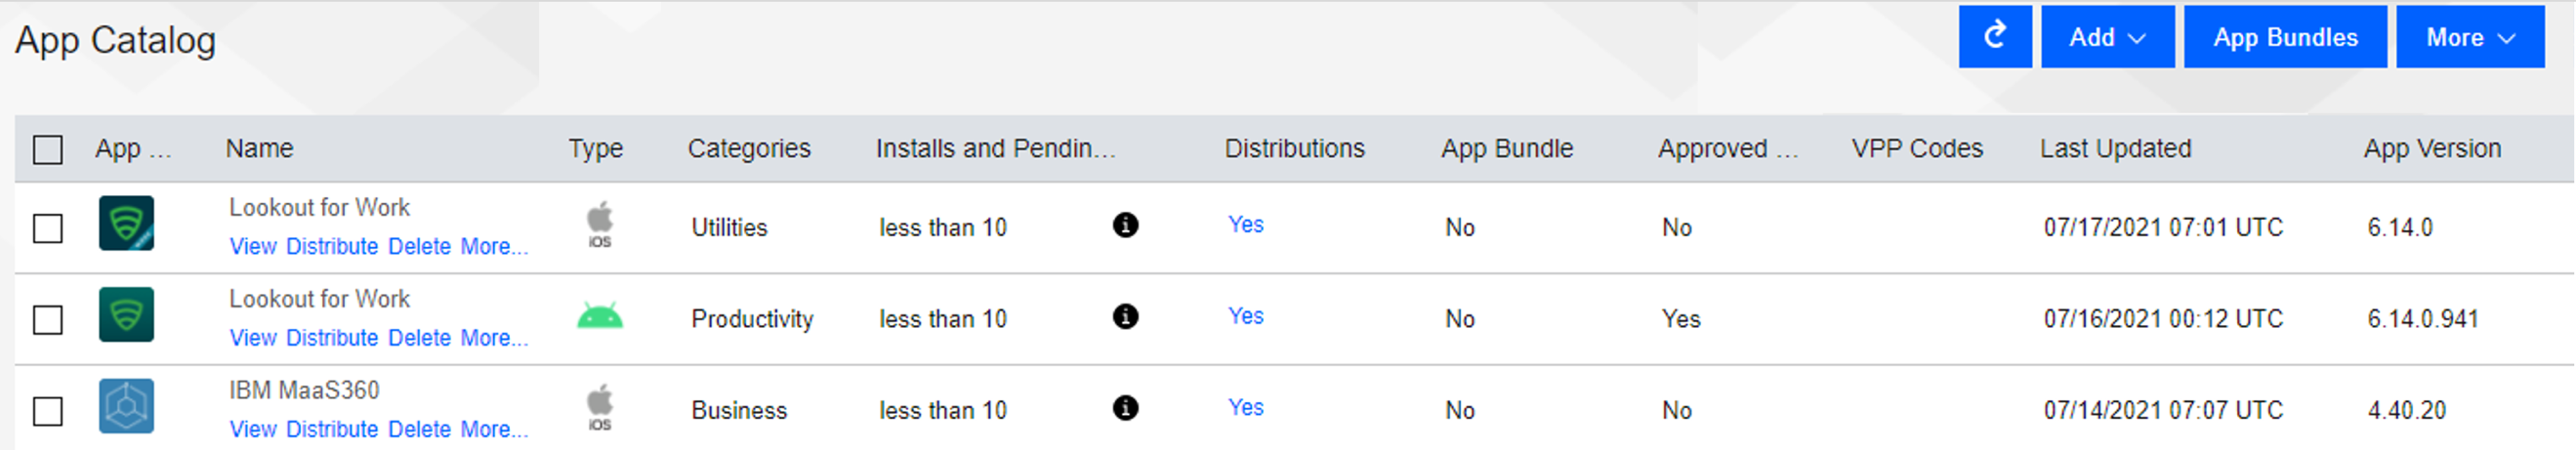Sort by the Last Updated column header
Screen dimensions: 2576x450
pos(2115,149)
